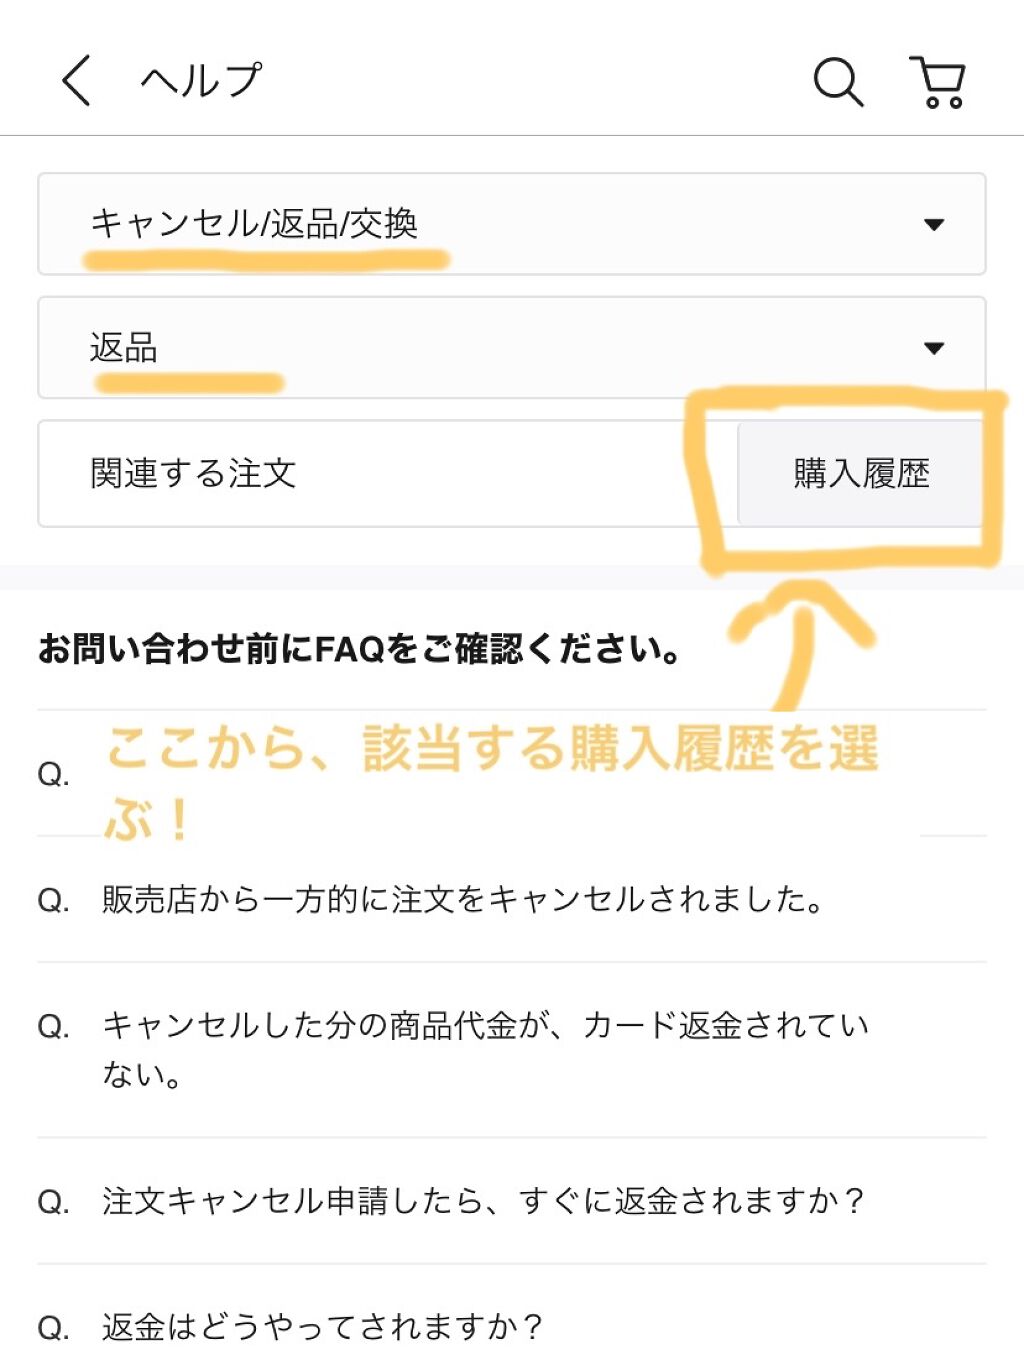The height and width of the screenshot is (1365, 1024).
Task: Open search with the magnifier icon
Action: [x=838, y=81]
